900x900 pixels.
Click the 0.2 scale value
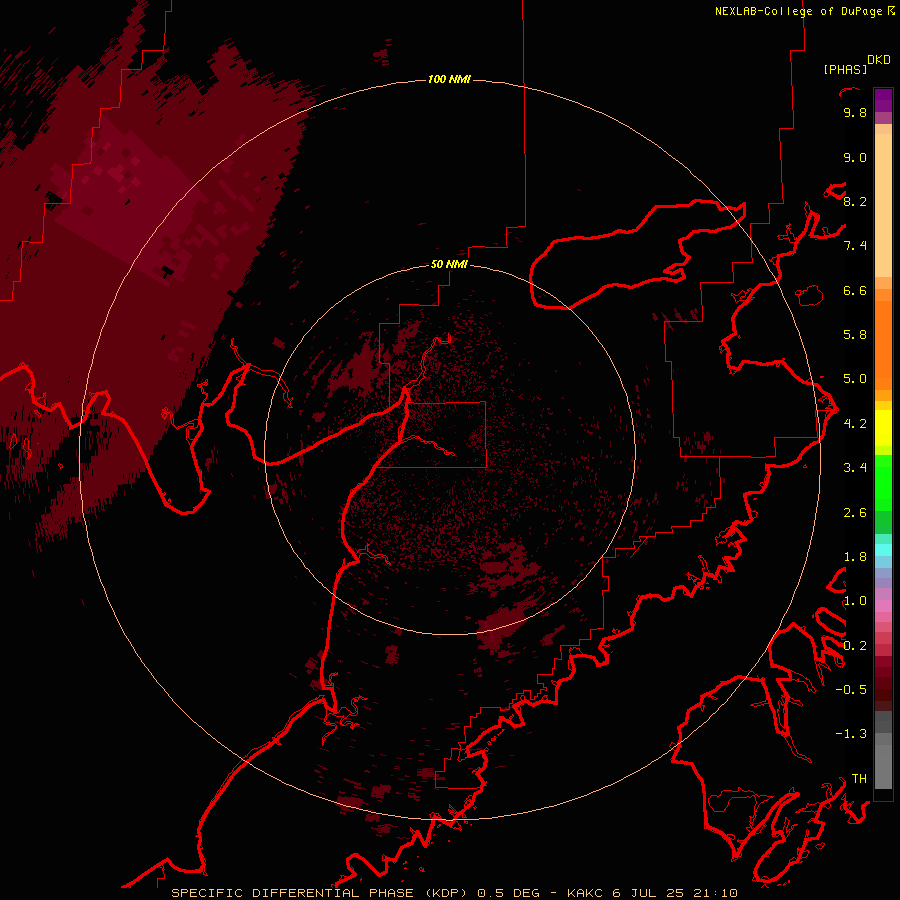[855, 646]
